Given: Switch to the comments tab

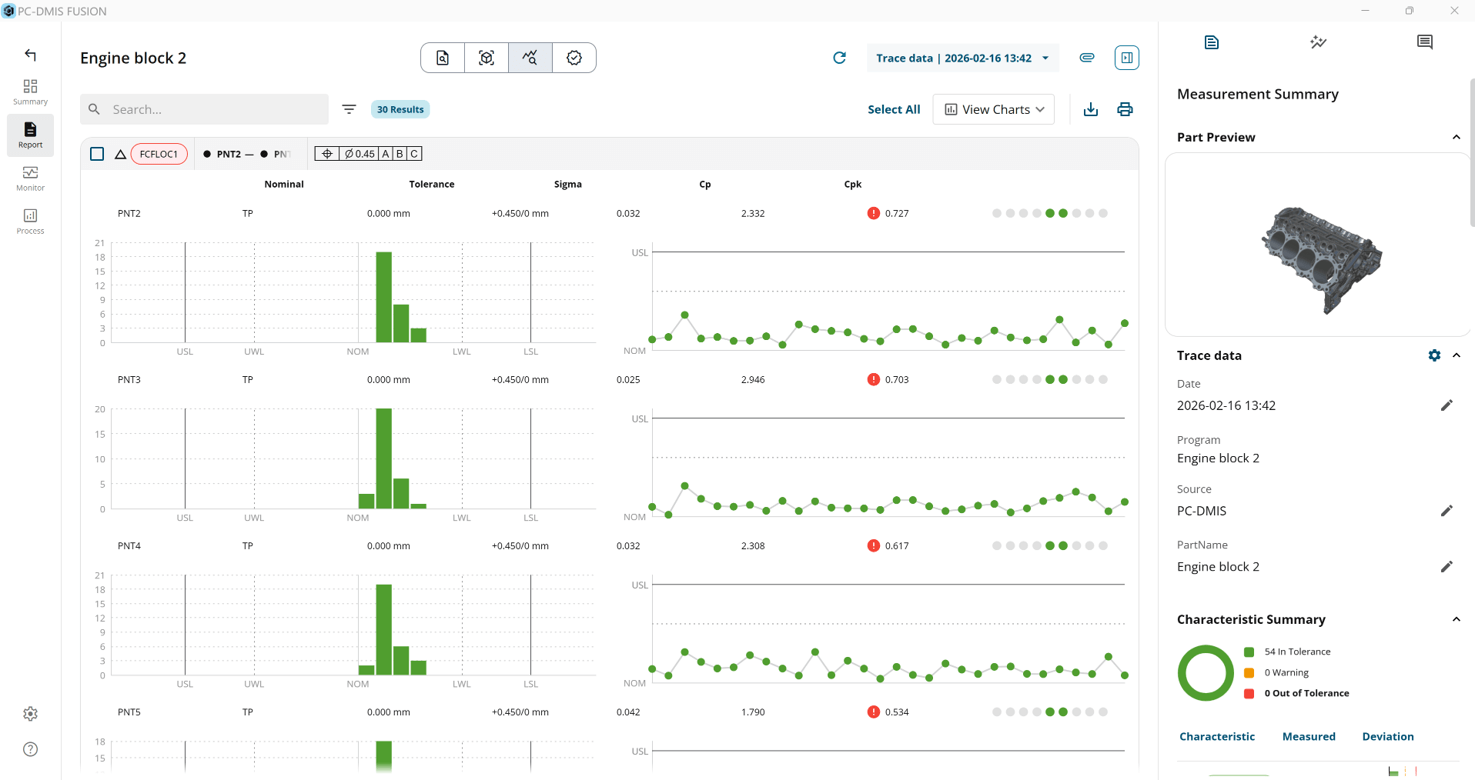Looking at the screenshot, I should pyautogui.click(x=1425, y=42).
